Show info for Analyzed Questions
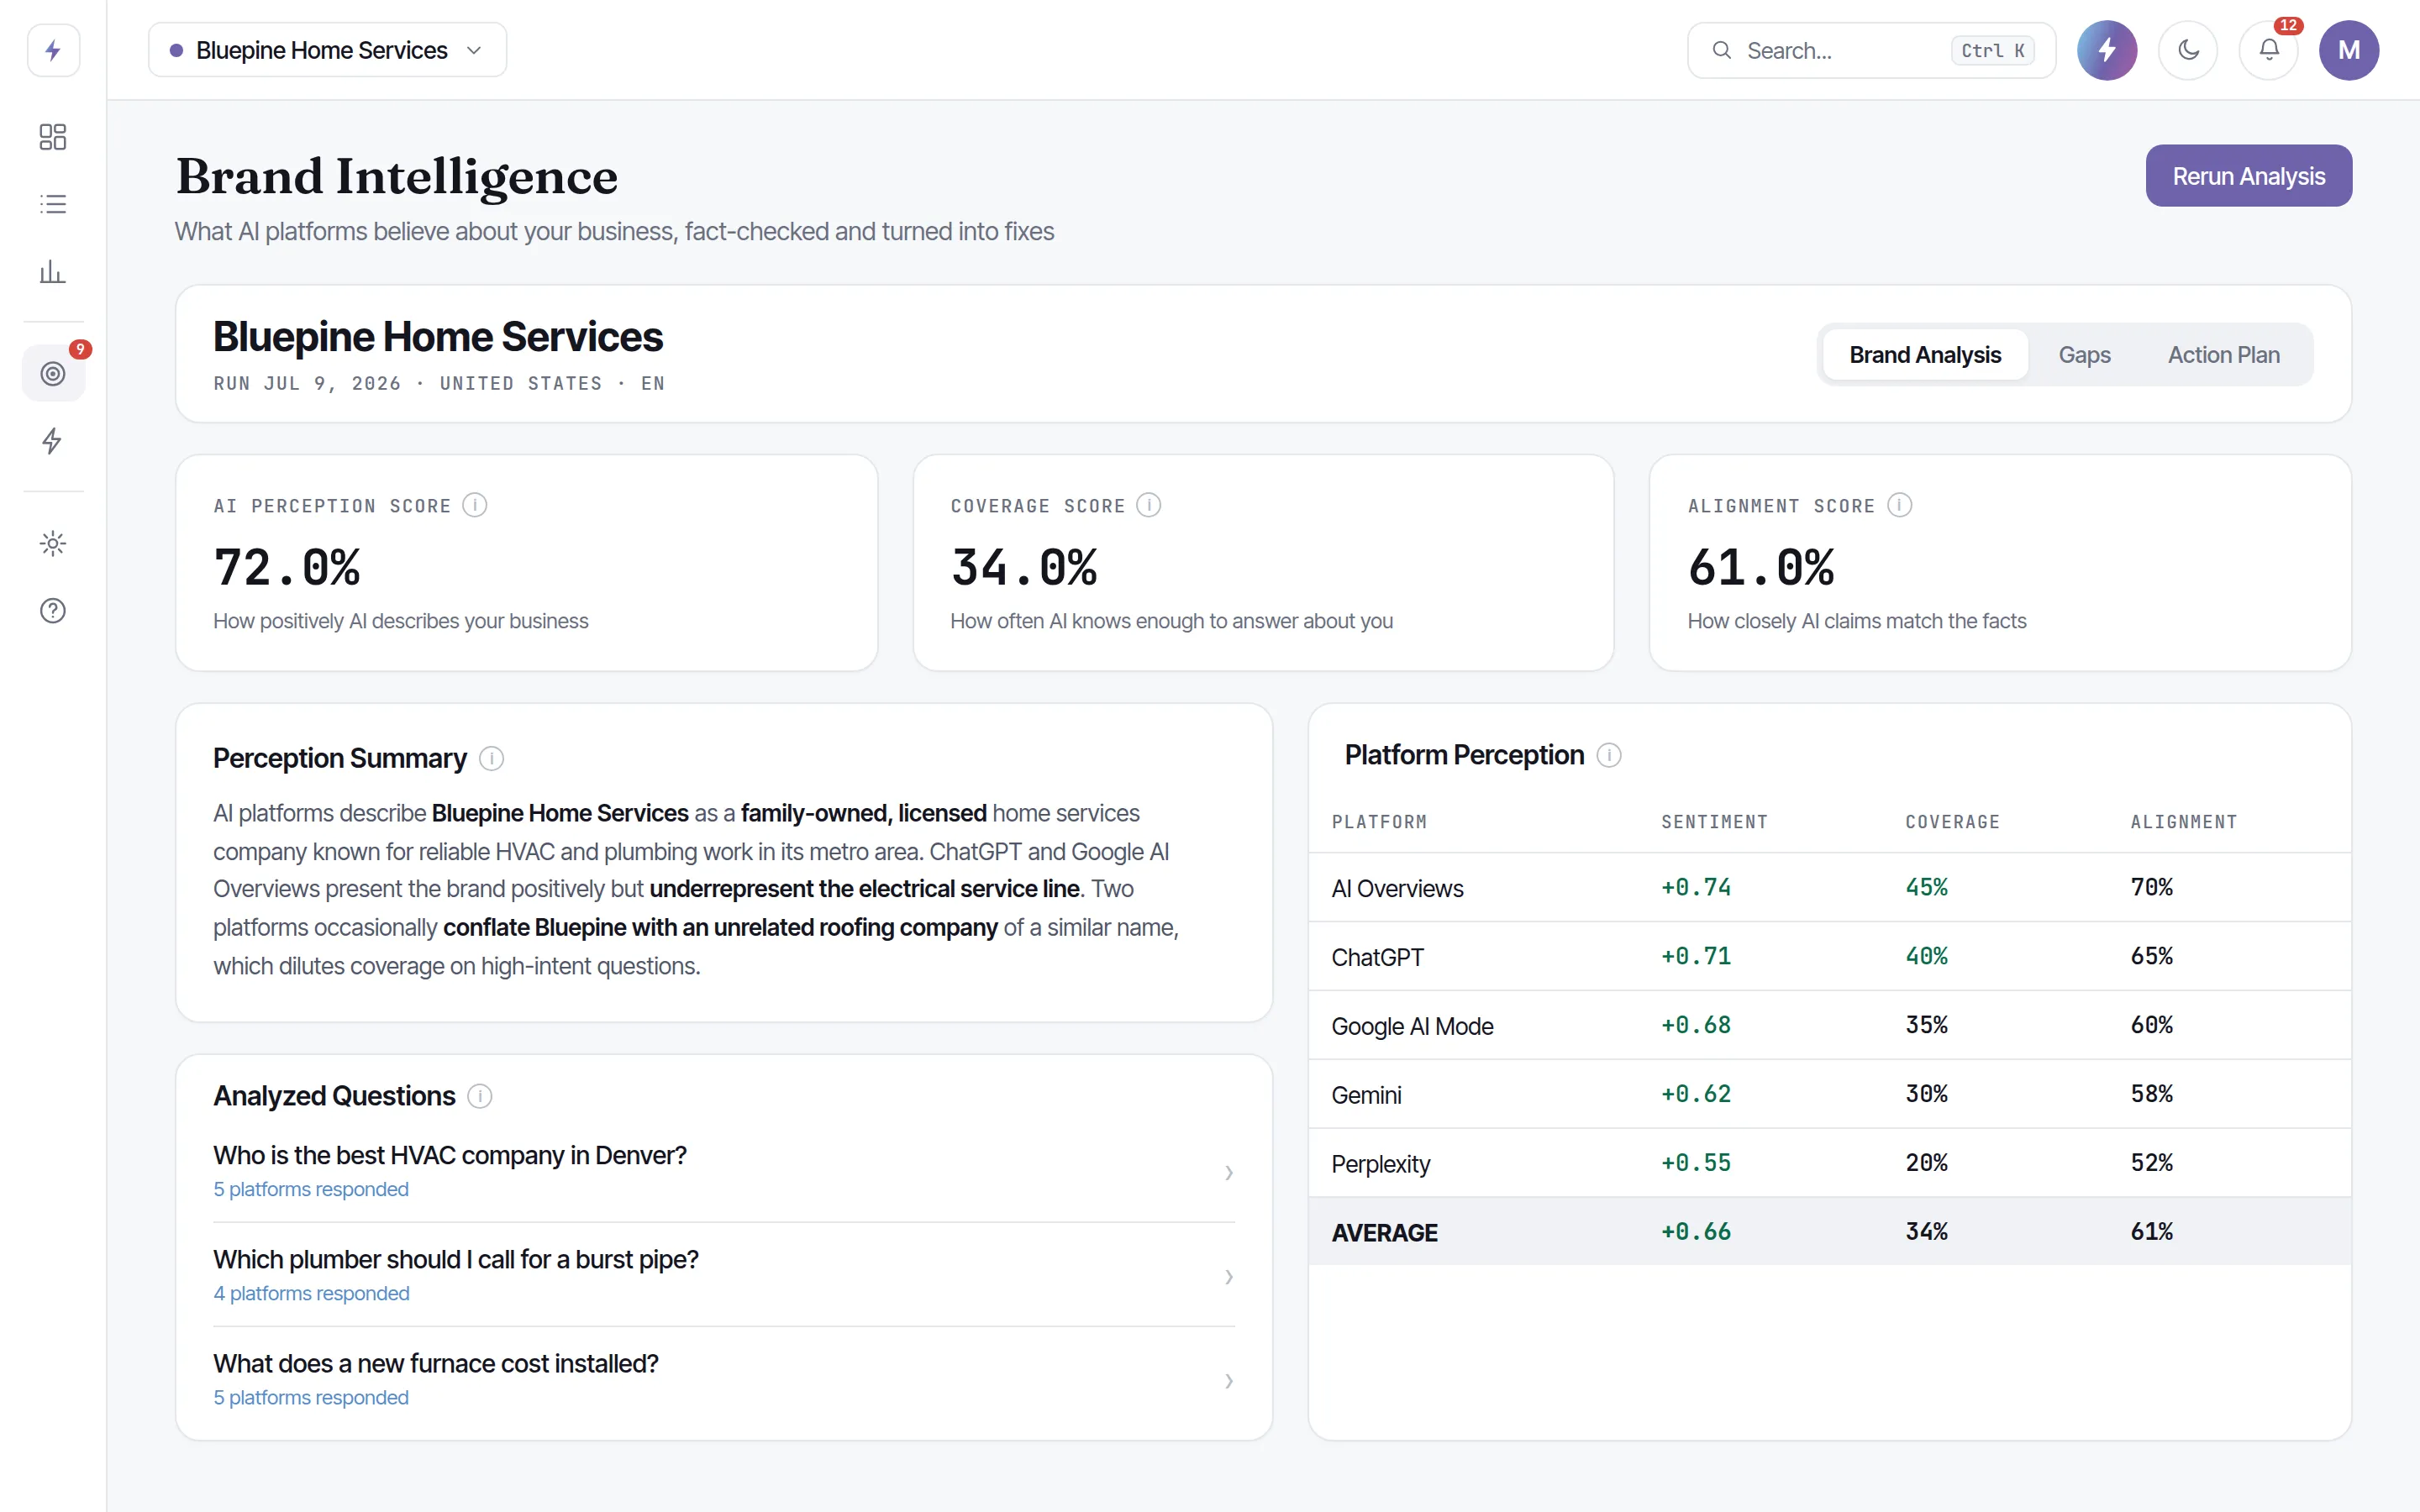Image resolution: width=2420 pixels, height=1512 pixels. click(479, 1096)
